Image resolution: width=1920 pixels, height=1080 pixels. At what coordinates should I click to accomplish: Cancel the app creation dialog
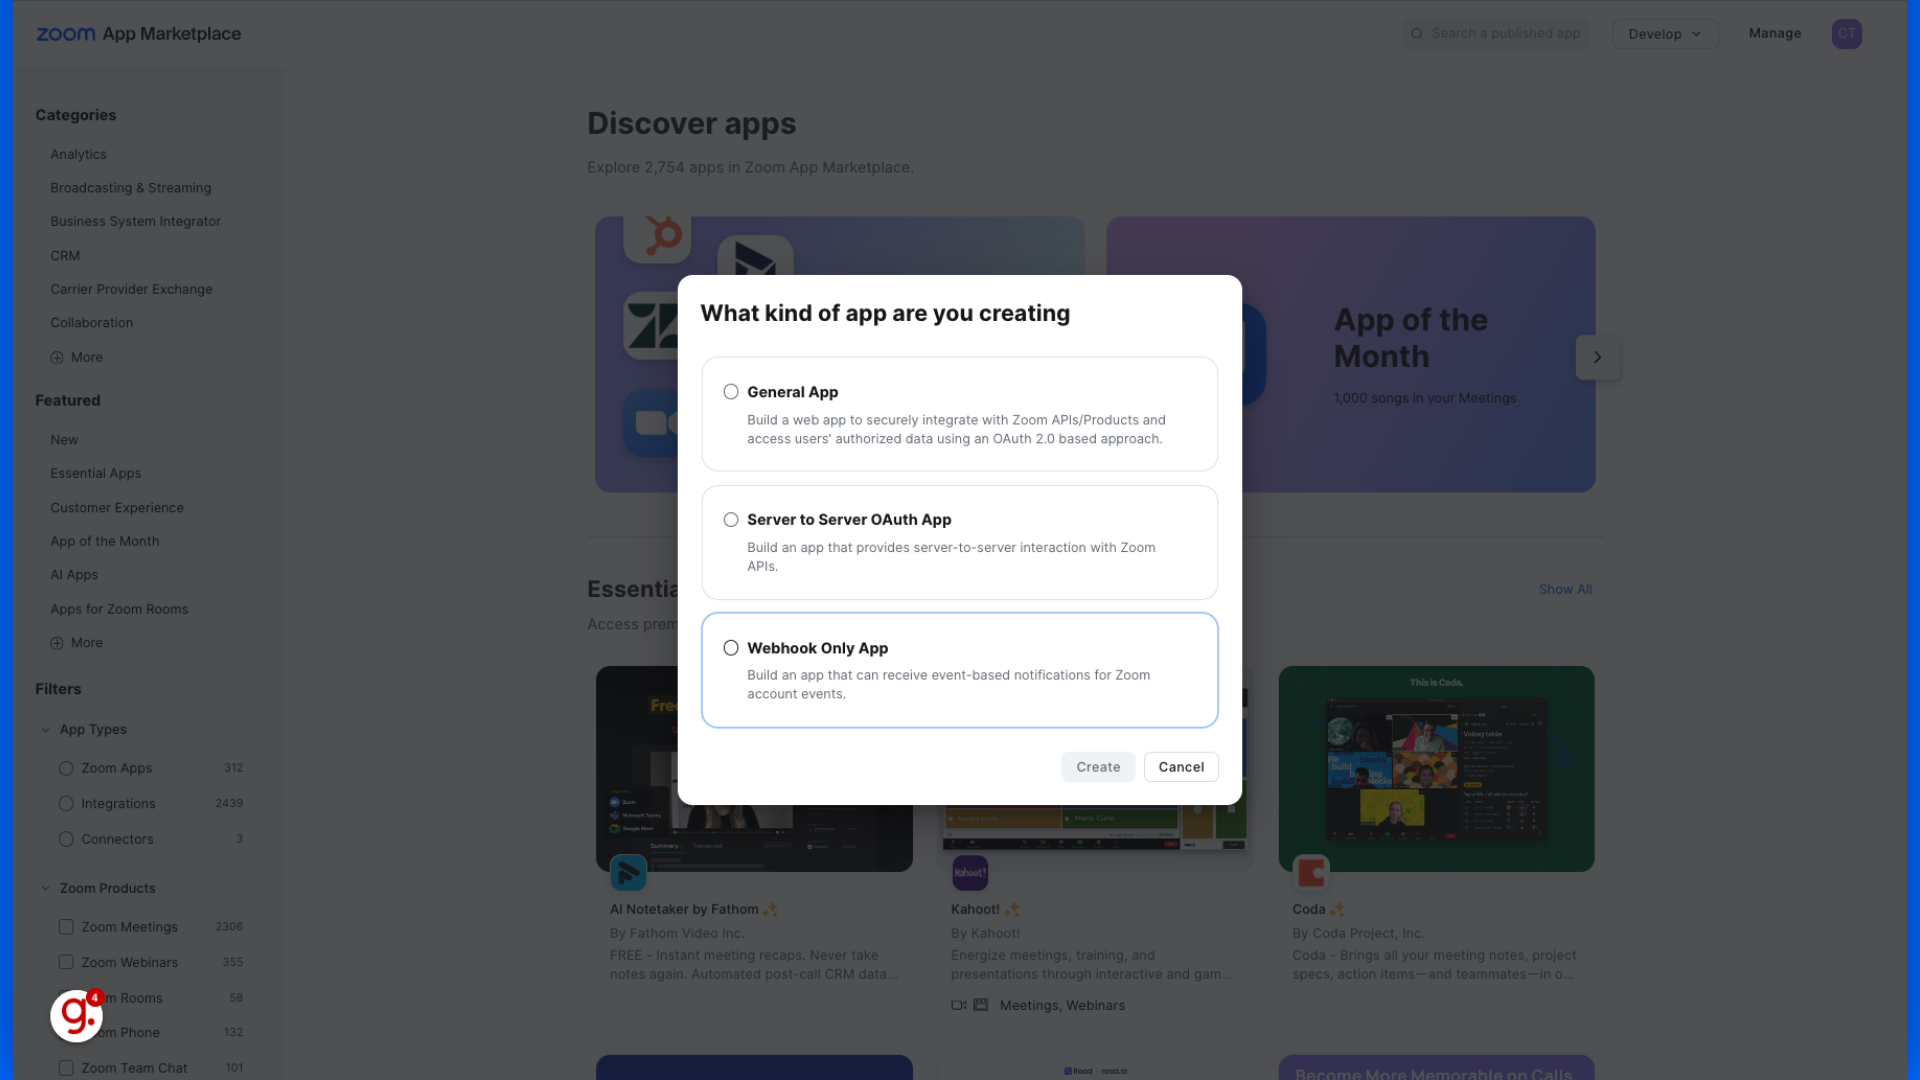click(1181, 767)
